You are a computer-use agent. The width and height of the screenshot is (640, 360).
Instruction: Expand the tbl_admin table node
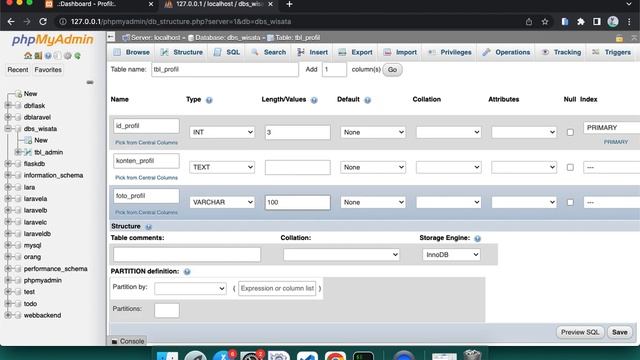(x=18, y=152)
